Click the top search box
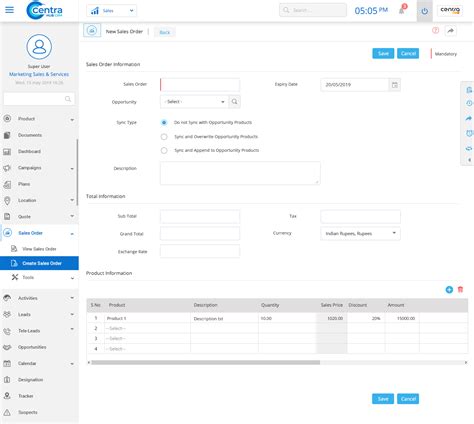 point(313,10)
